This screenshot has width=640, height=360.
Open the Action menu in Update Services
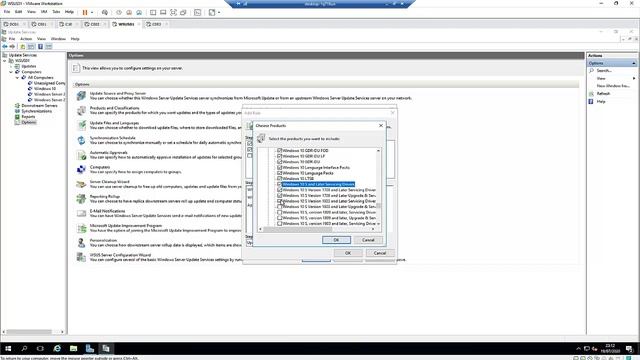[26, 39]
